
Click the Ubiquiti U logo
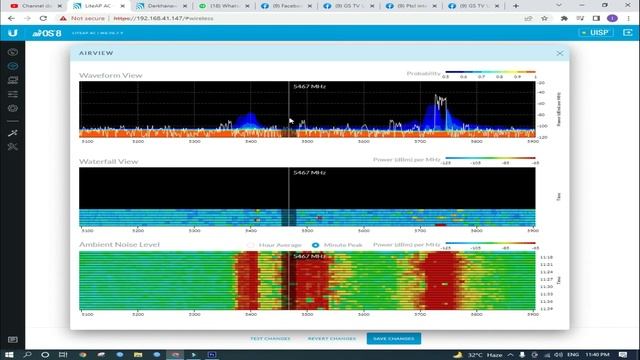coord(13,33)
